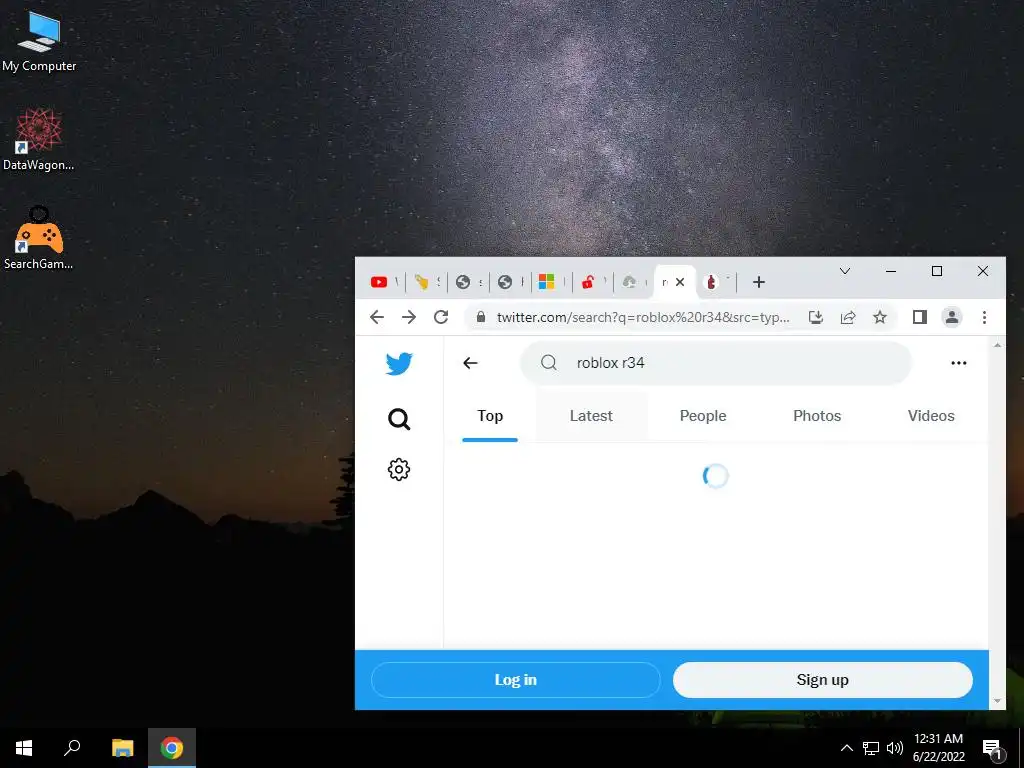The width and height of the screenshot is (1024, 768).
Task: Open the grey cloud icon tab
Action: tap(630, 282)
